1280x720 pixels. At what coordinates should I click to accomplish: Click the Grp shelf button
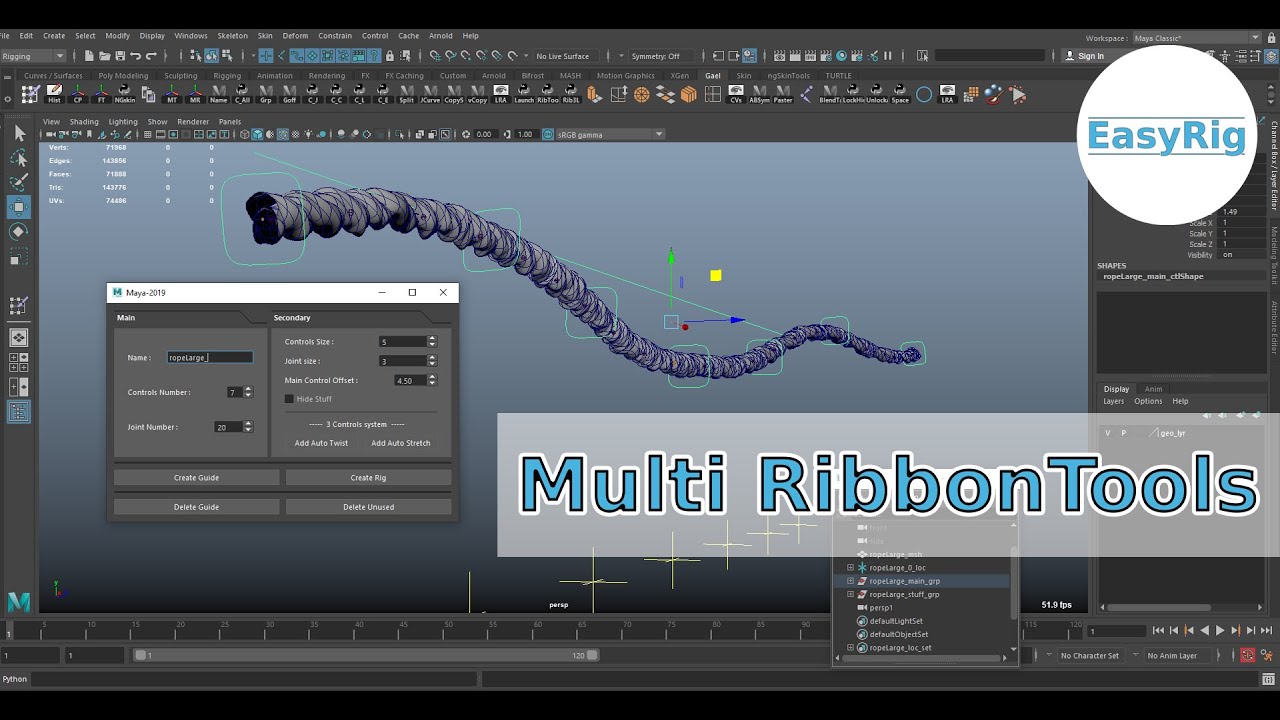point(266,95)
